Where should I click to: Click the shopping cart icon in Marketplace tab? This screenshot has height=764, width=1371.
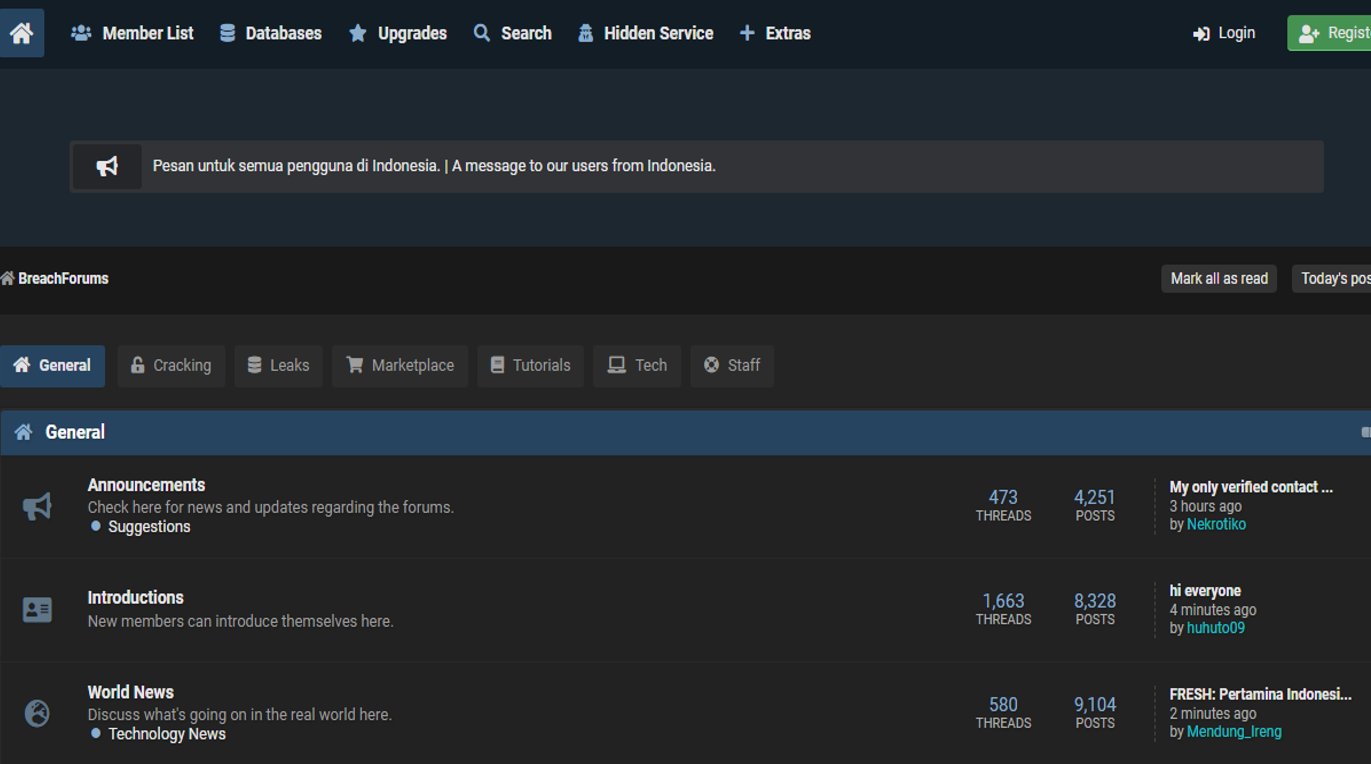(x=354, y=365)
